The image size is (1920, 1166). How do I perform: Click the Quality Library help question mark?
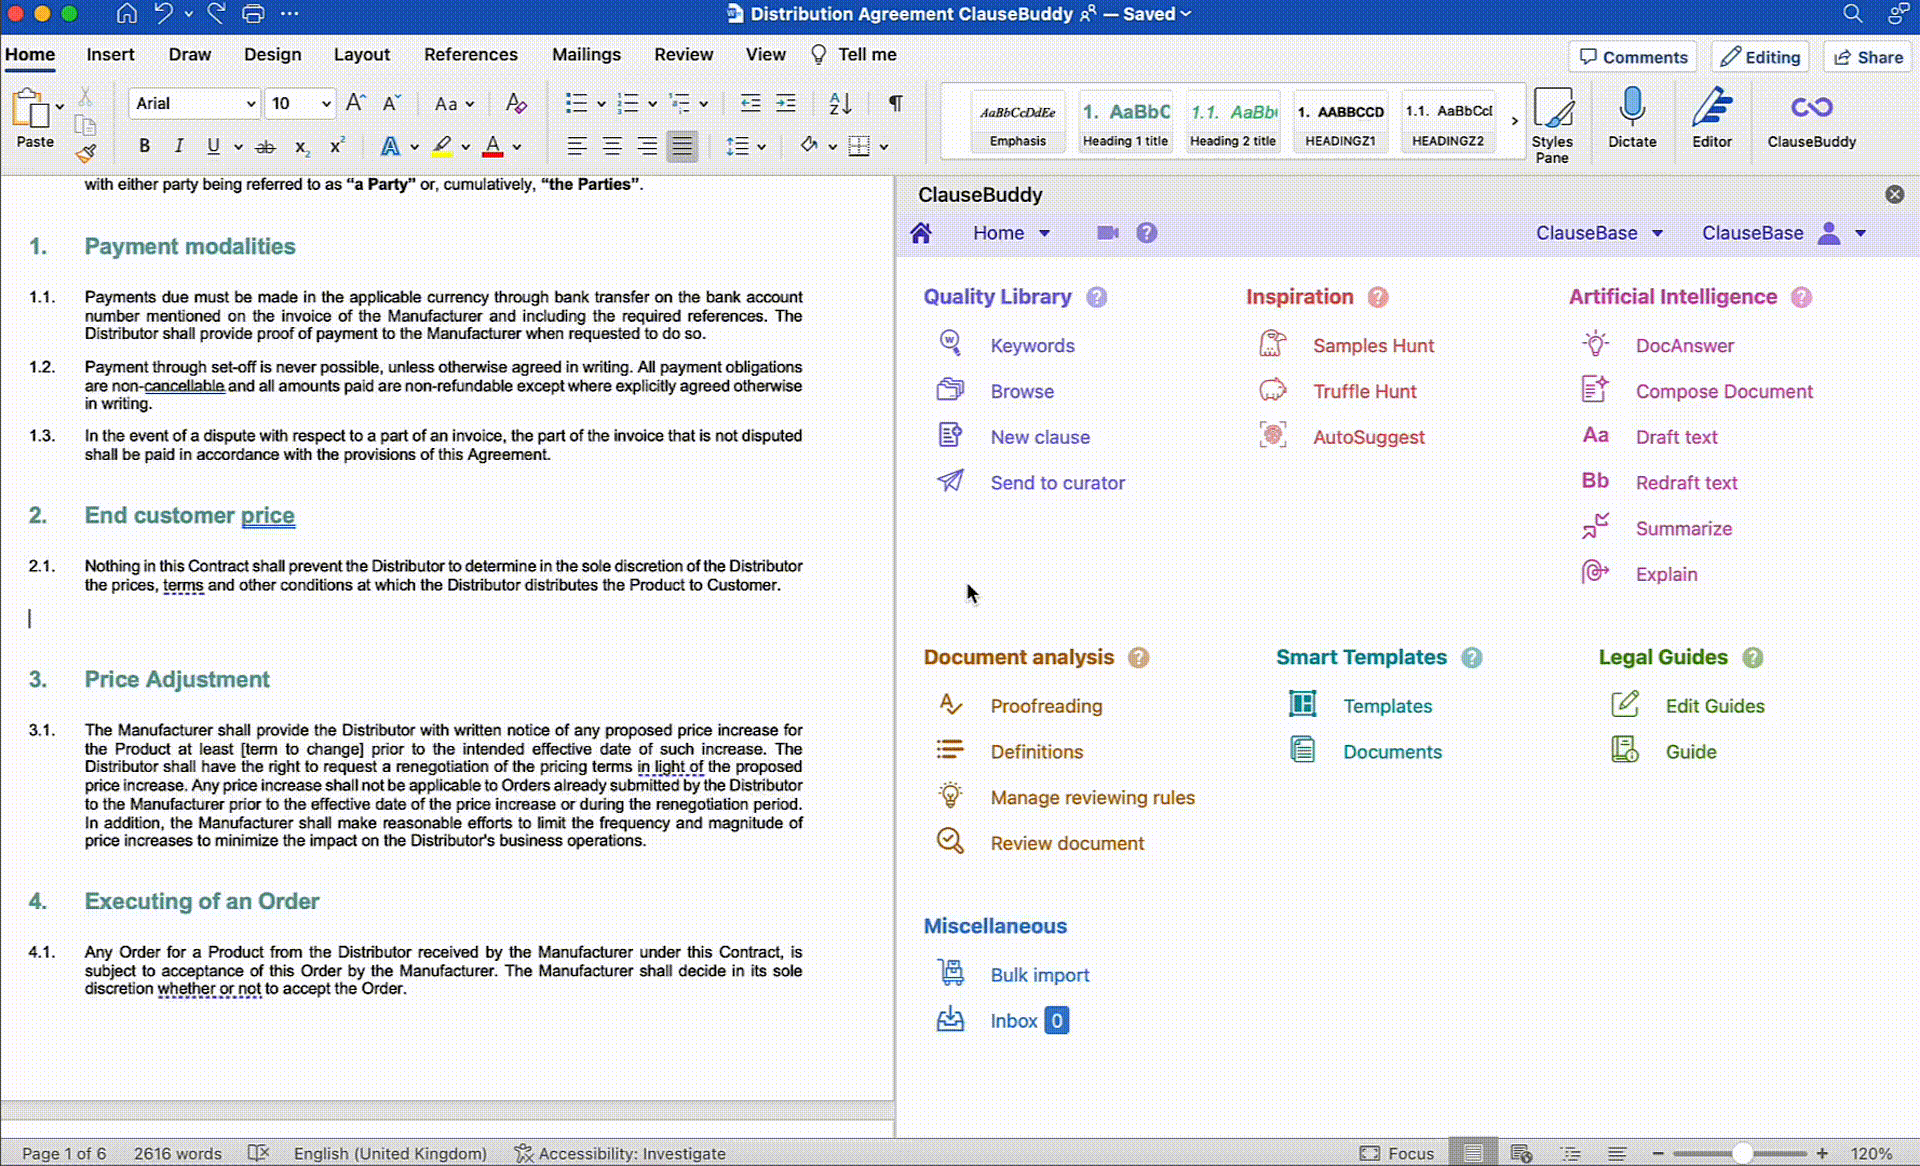(1096, 297)
